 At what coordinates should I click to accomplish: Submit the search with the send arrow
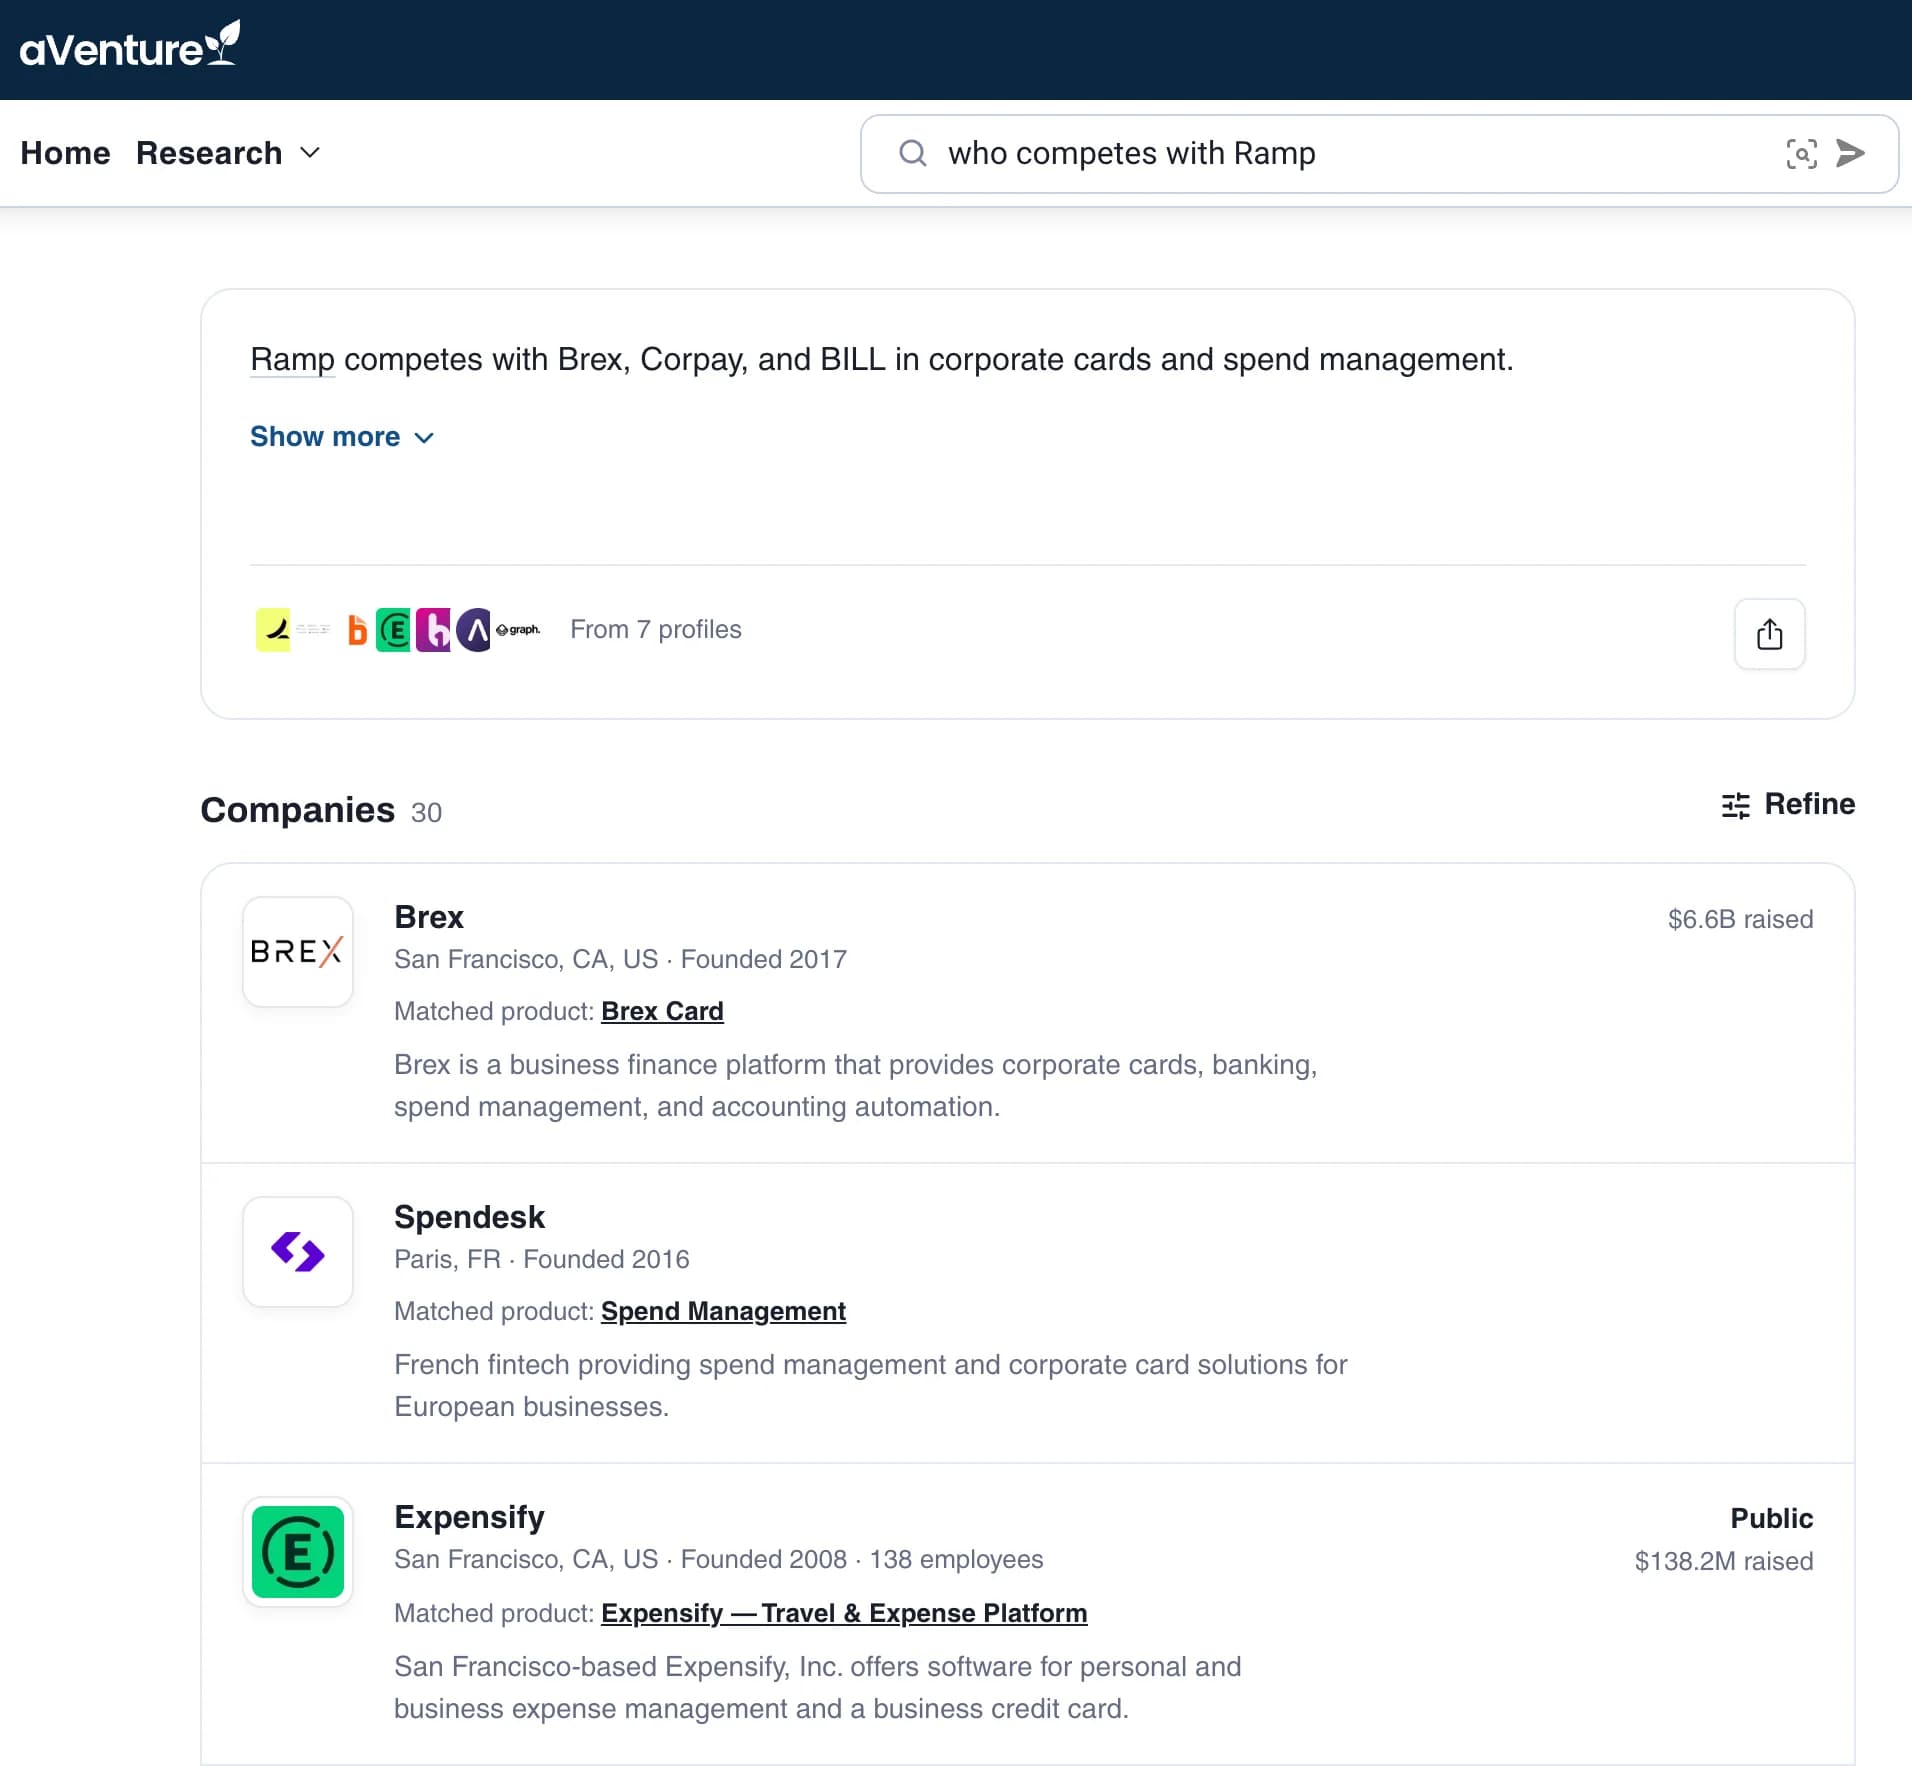click(1850, 153)
